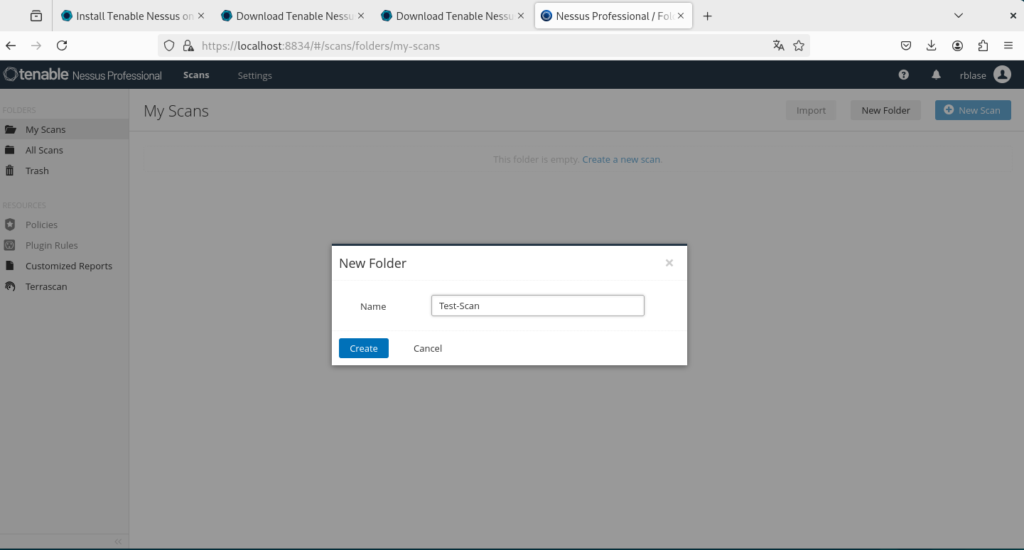The width and height of the screenshot is (1024, 550).
Task: Reload the page with the refresh icon
Action: click(x=62, y=46)
